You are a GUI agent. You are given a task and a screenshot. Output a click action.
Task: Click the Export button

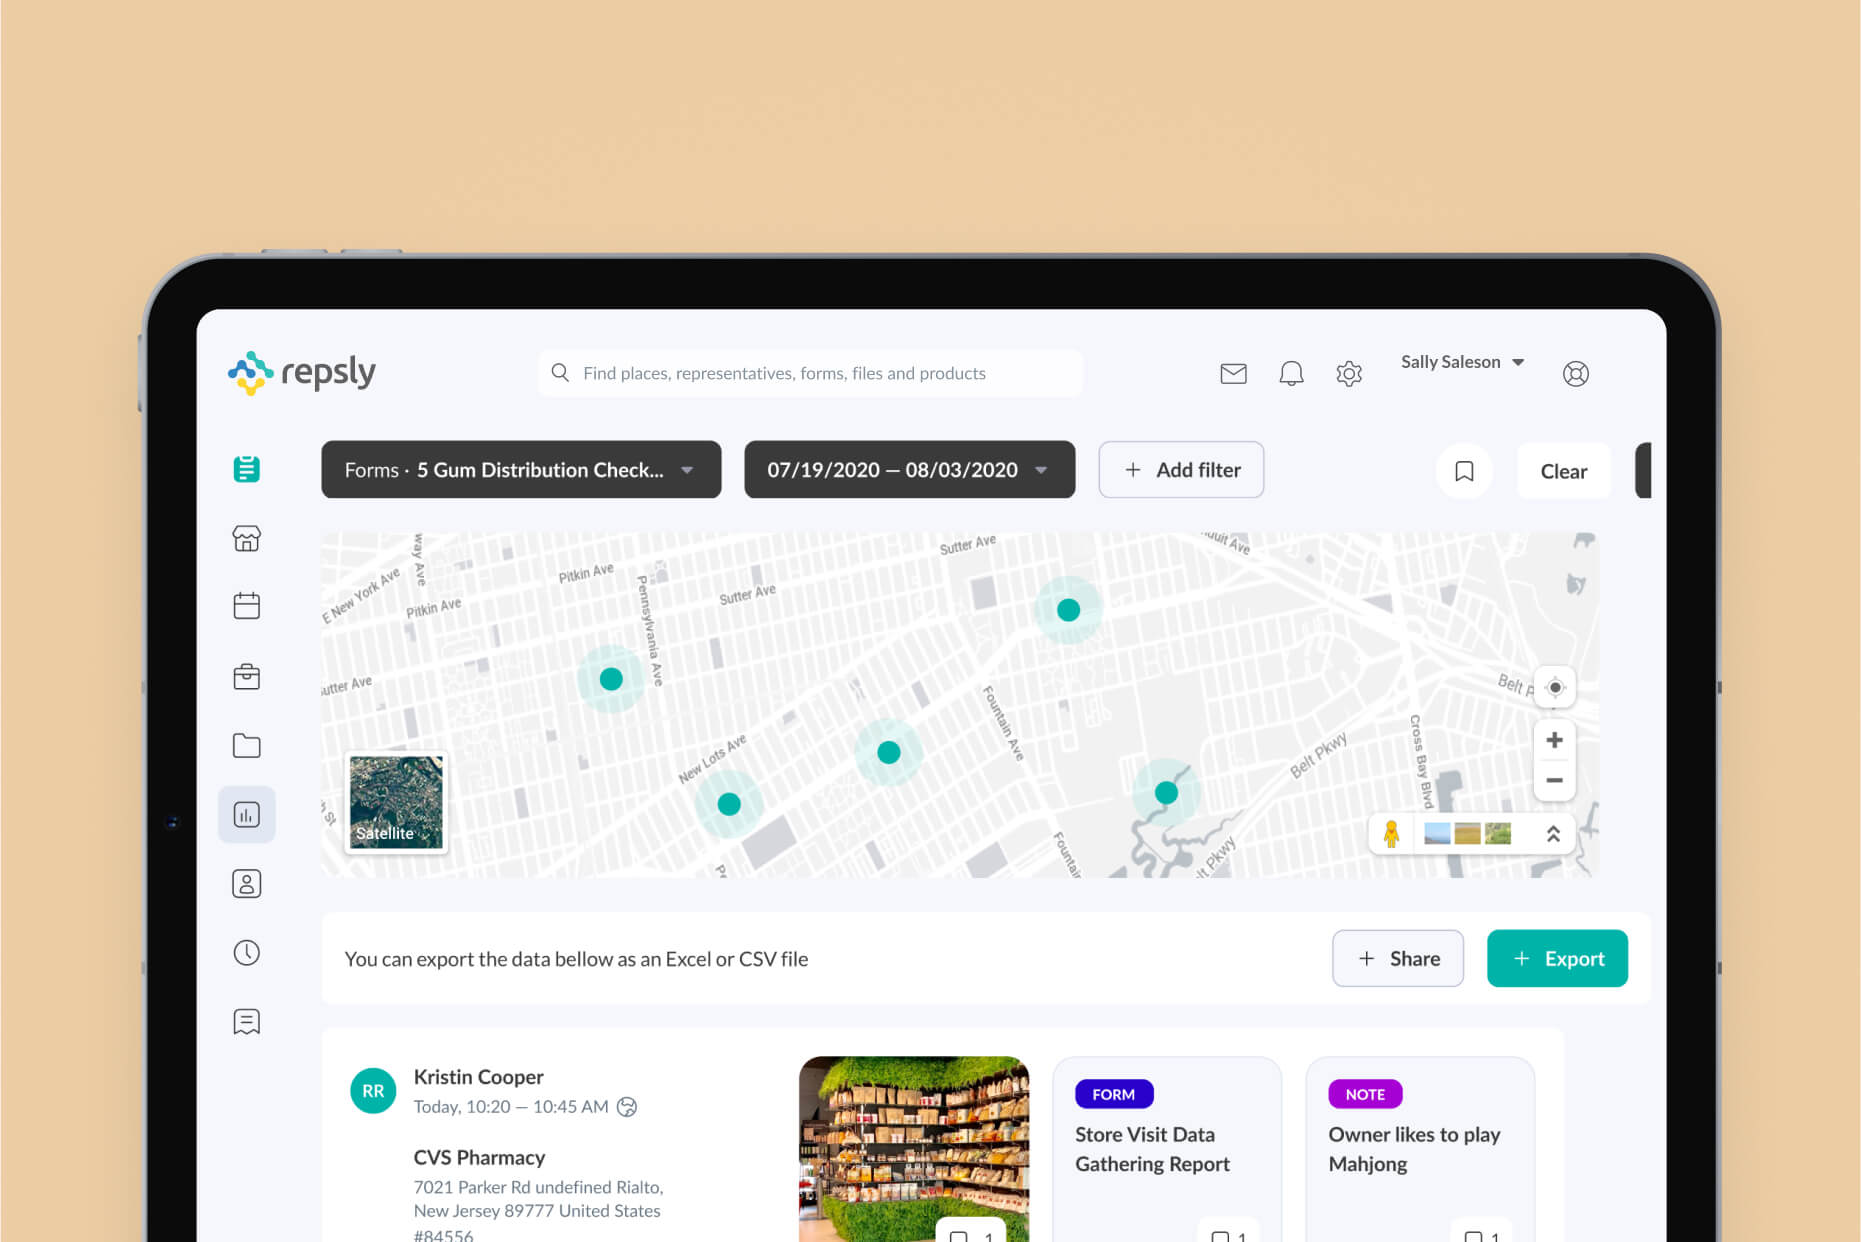pos(1556,958)
